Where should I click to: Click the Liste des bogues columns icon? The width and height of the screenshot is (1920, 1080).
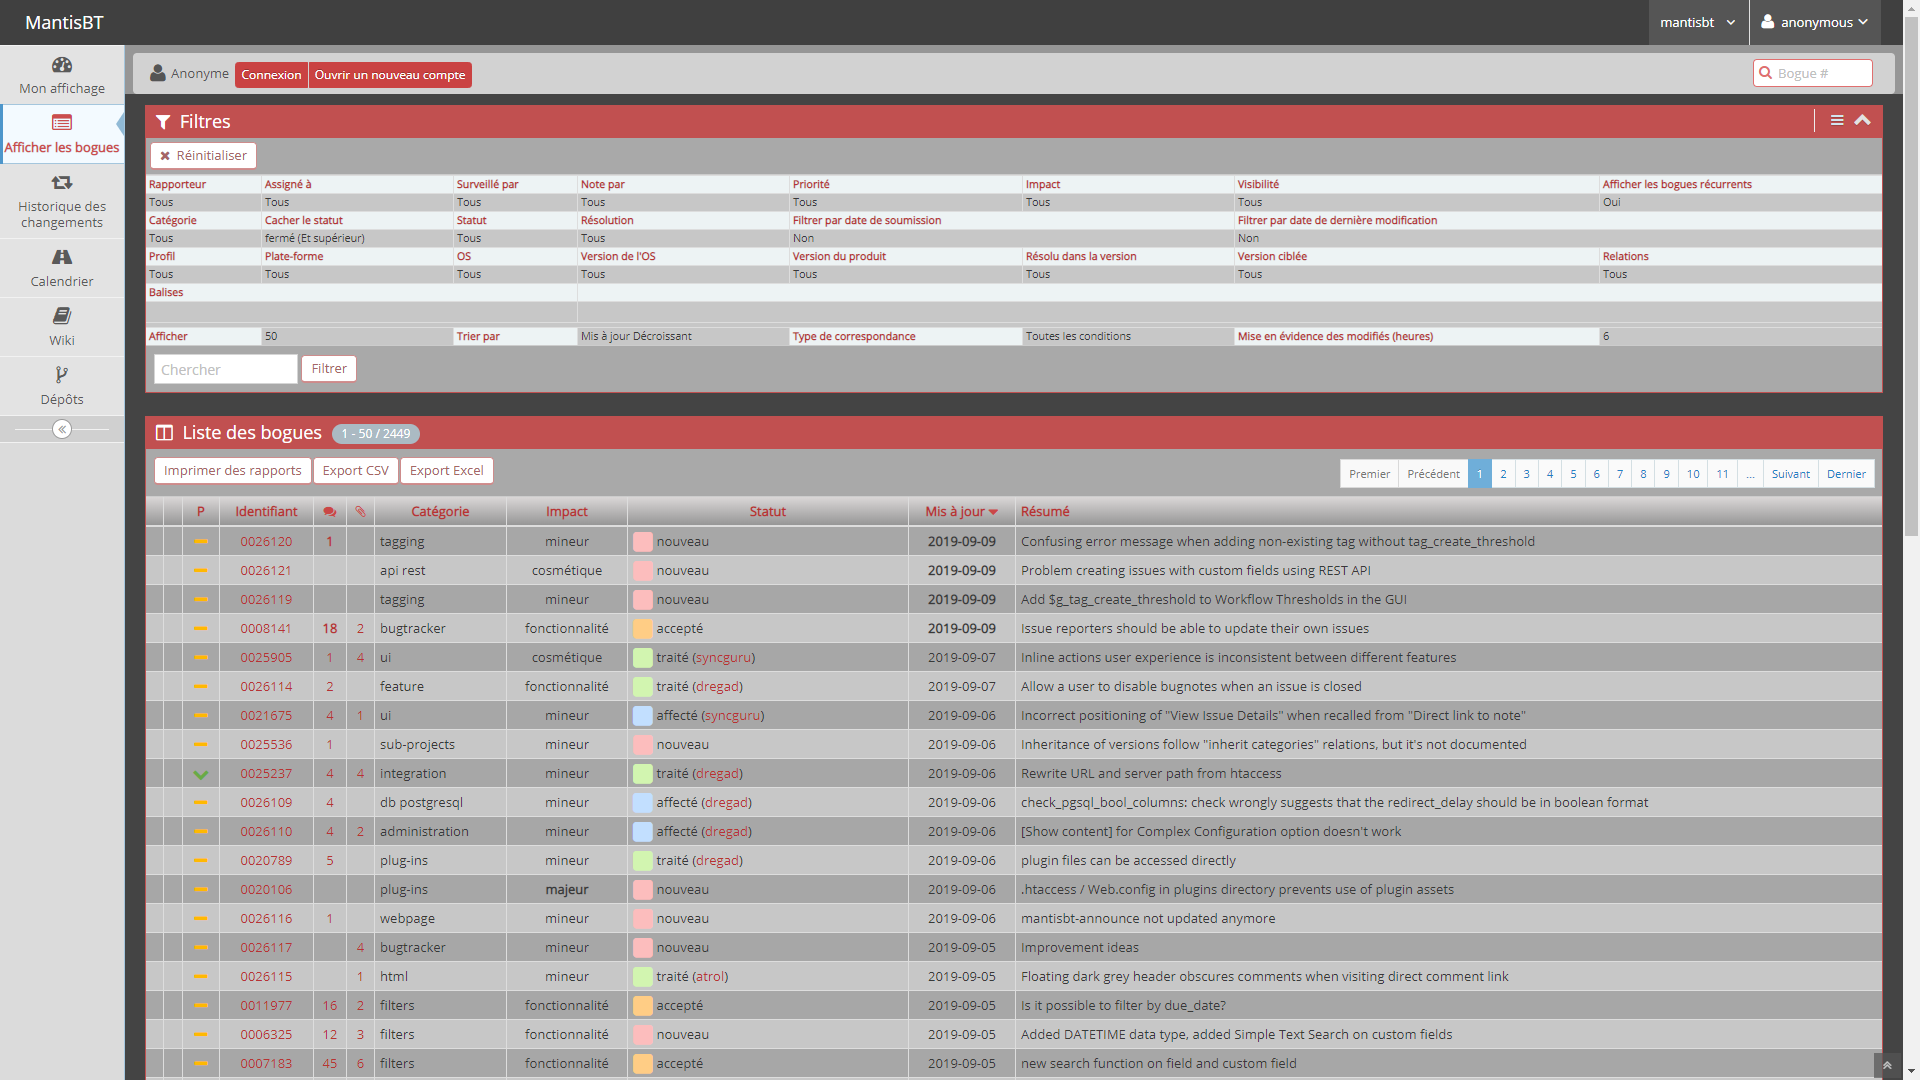click(164, 433)
